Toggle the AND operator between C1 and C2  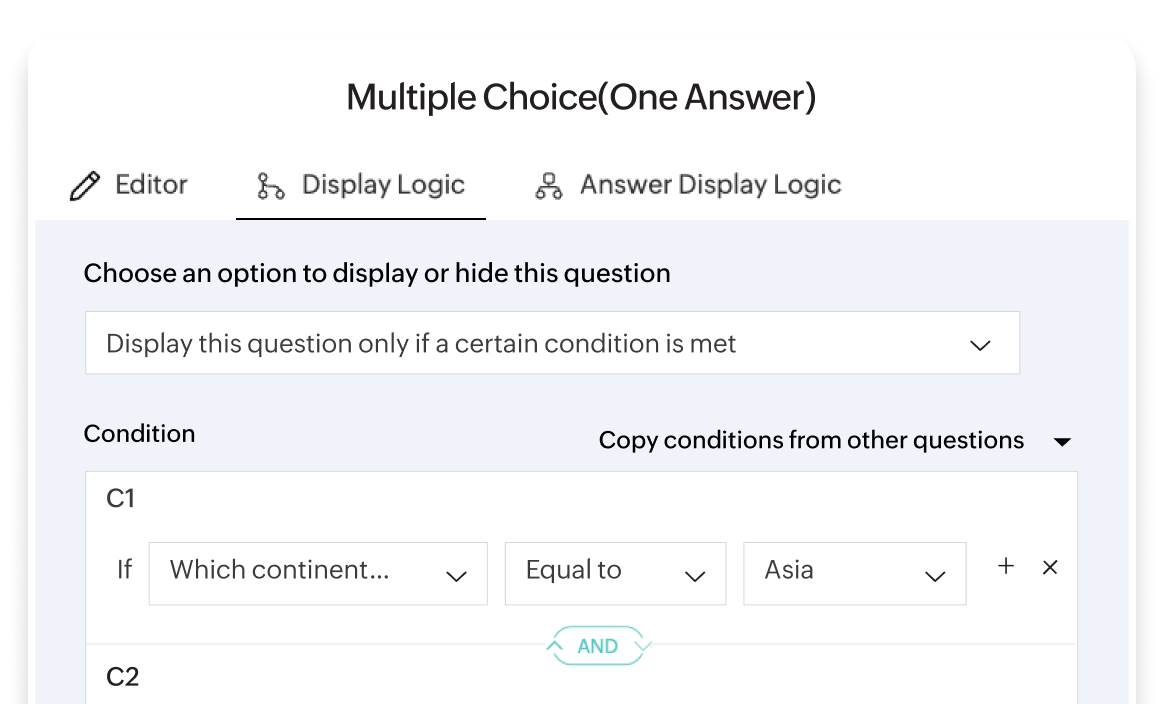[597, 646]
